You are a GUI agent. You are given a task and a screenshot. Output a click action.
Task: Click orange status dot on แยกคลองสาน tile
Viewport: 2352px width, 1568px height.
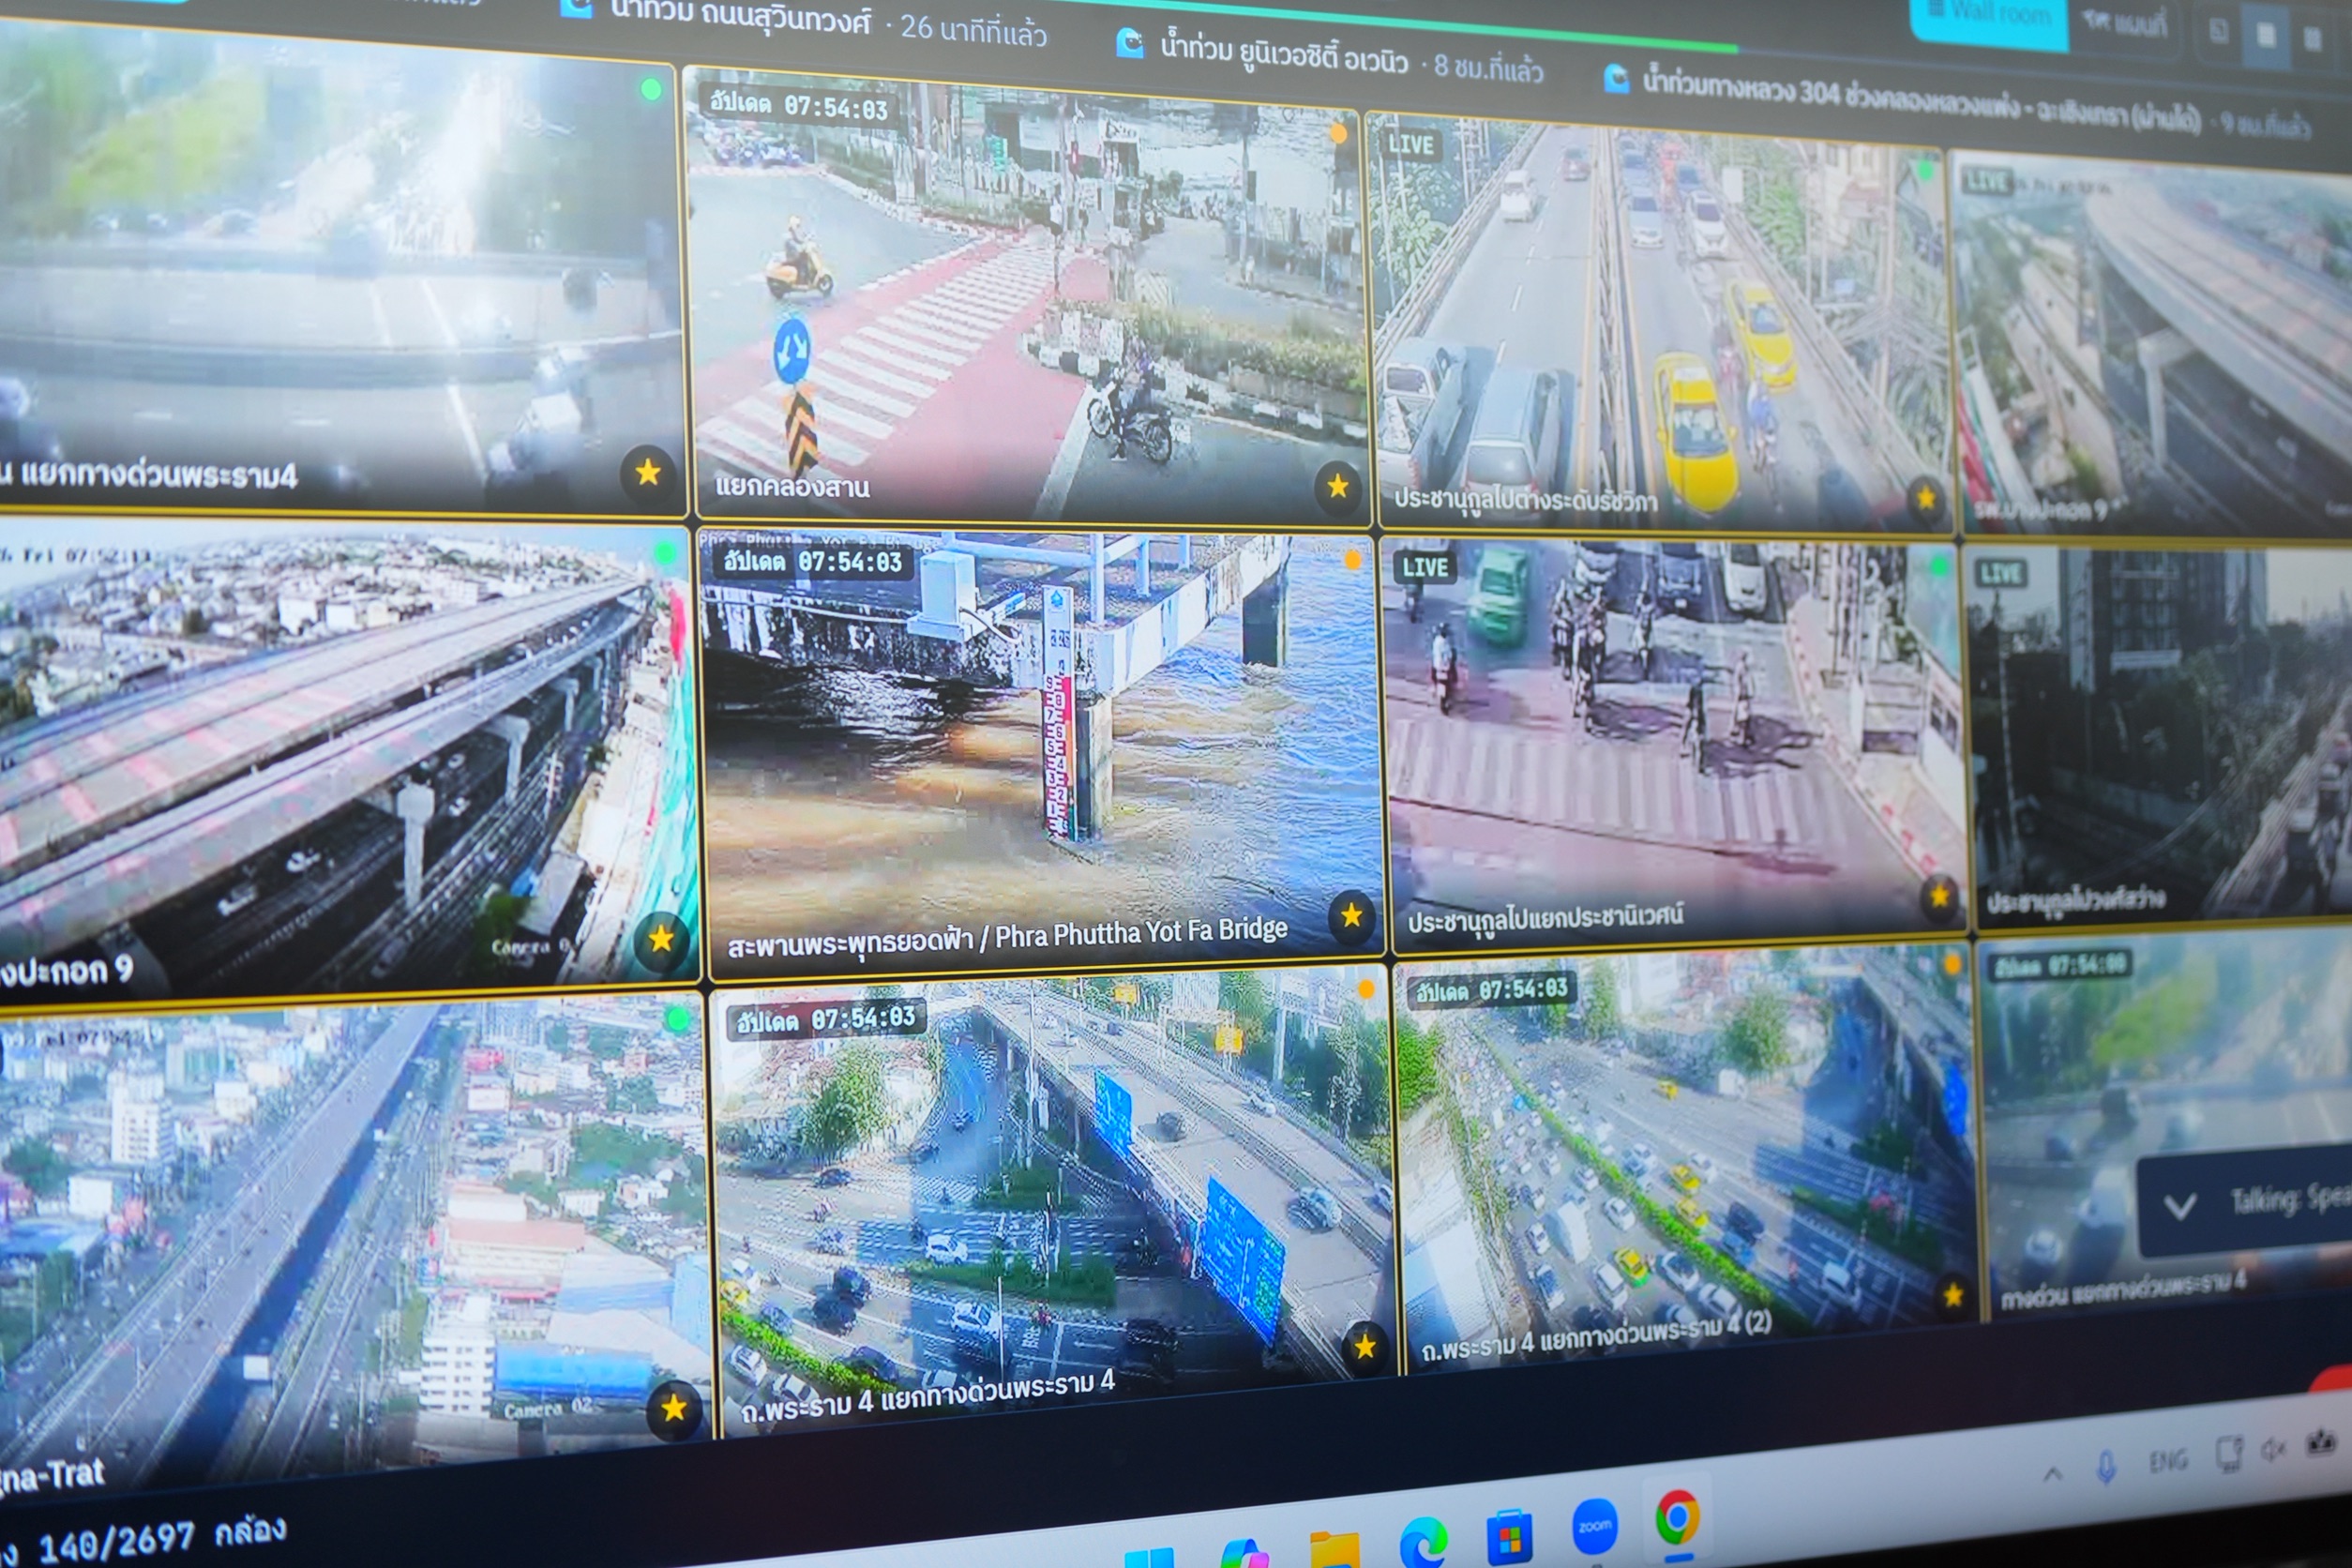1338,133
